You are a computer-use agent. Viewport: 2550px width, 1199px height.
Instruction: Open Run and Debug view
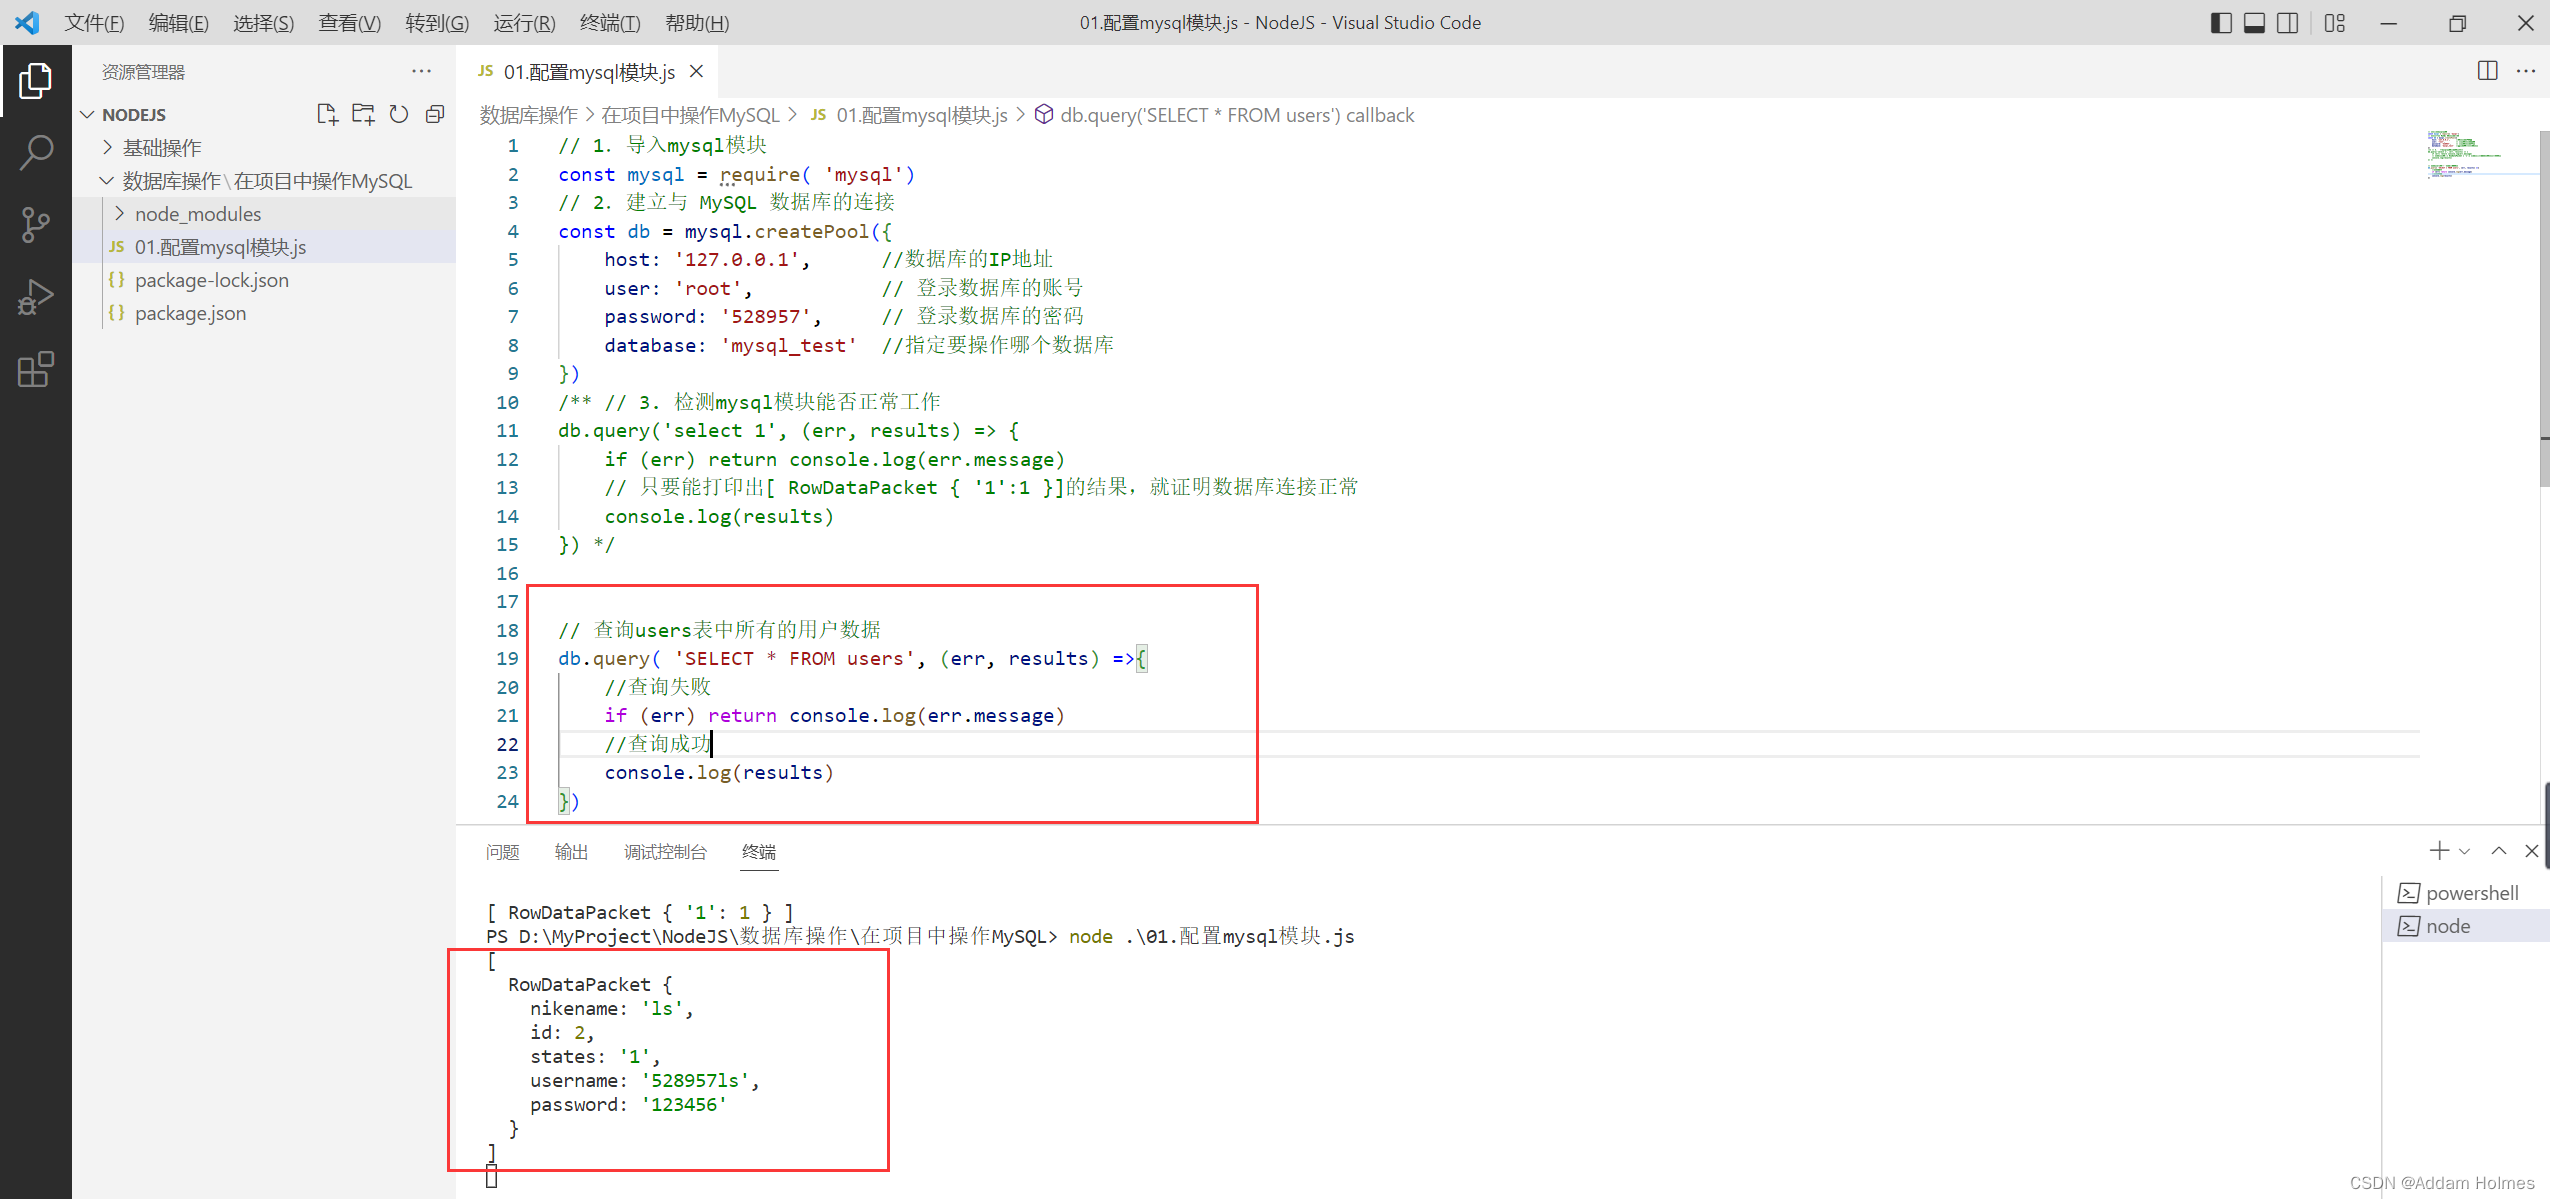click(x=36, y=298)
